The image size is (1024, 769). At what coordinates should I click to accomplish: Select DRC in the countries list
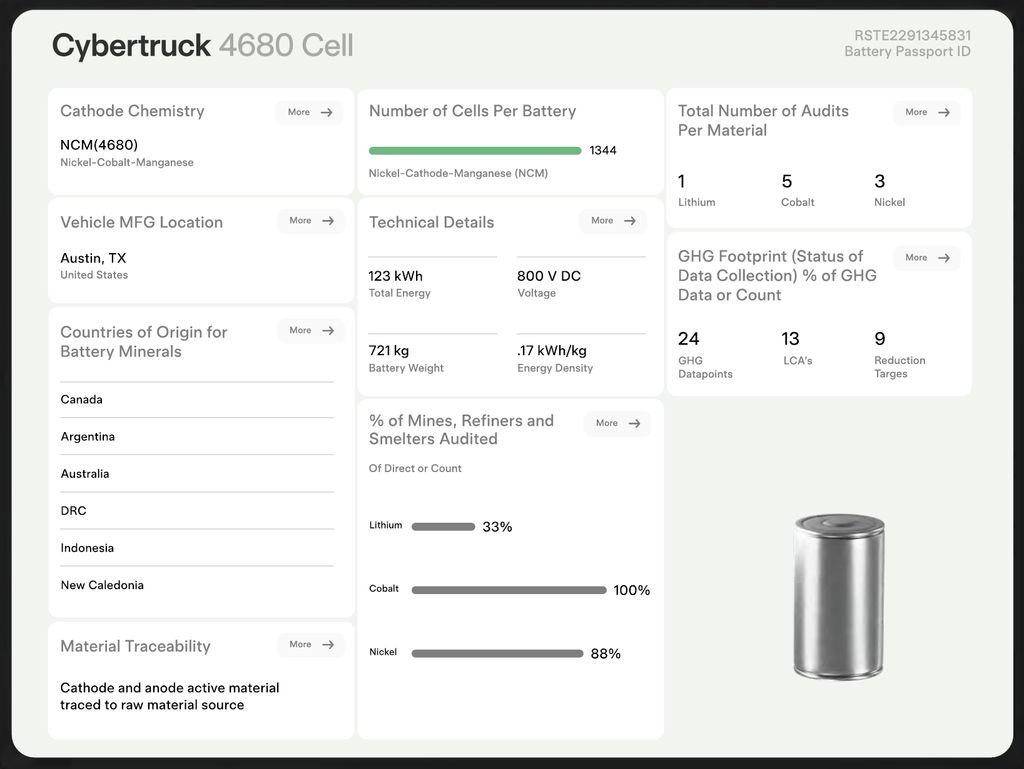[x=197, y=510]
